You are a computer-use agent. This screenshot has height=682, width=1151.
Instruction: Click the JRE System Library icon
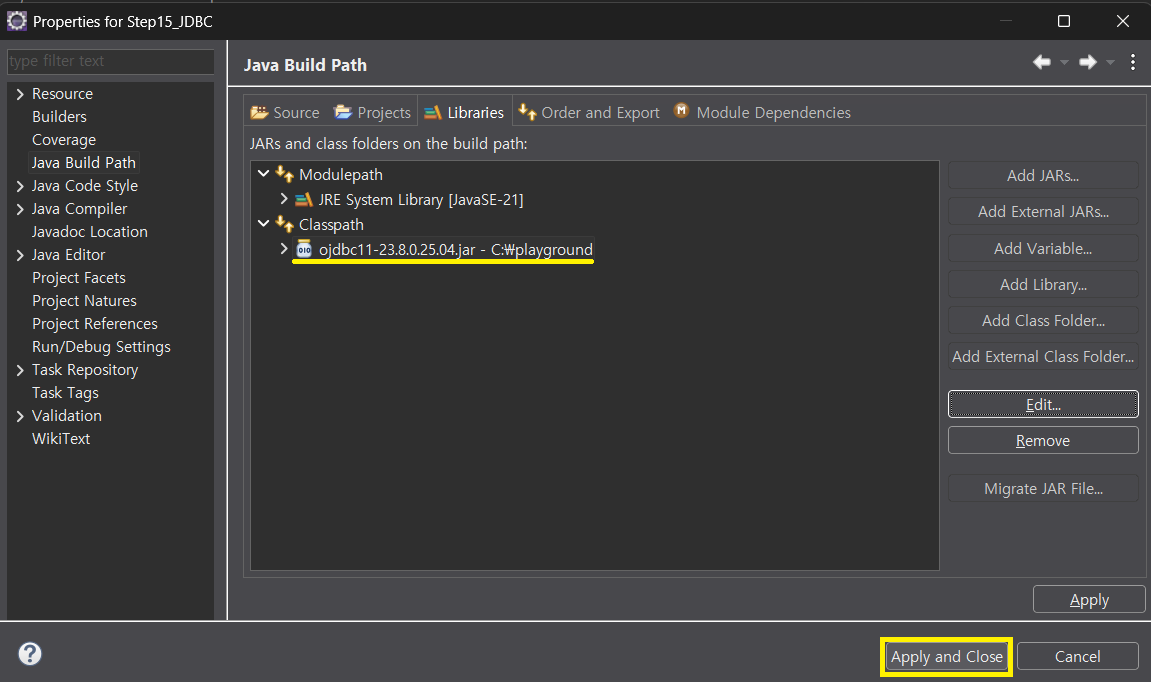tap(303, 200)
